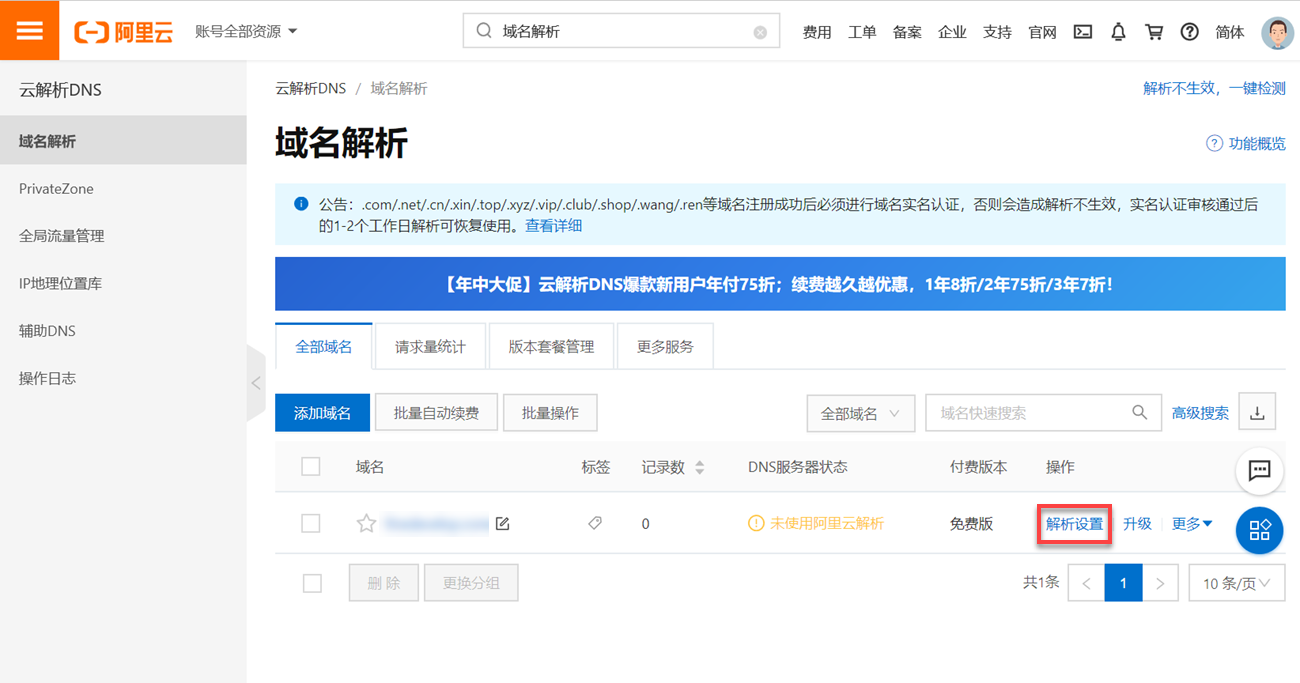
Task: Click the mid-year promotion banner
Action: coord(780,284)
